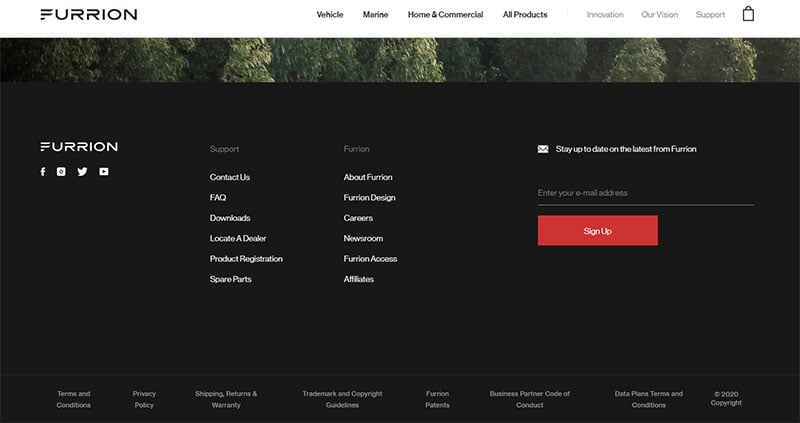The image size is (800, 423).
Task: Go to Spare Parts
Action: [231, 279]
